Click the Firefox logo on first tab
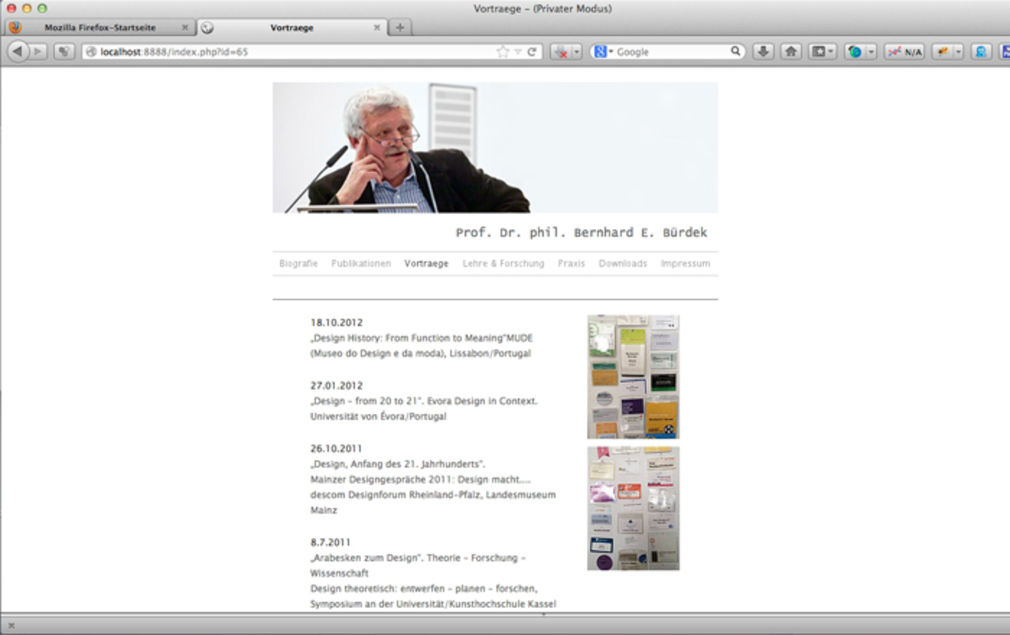 coord(15,28)
